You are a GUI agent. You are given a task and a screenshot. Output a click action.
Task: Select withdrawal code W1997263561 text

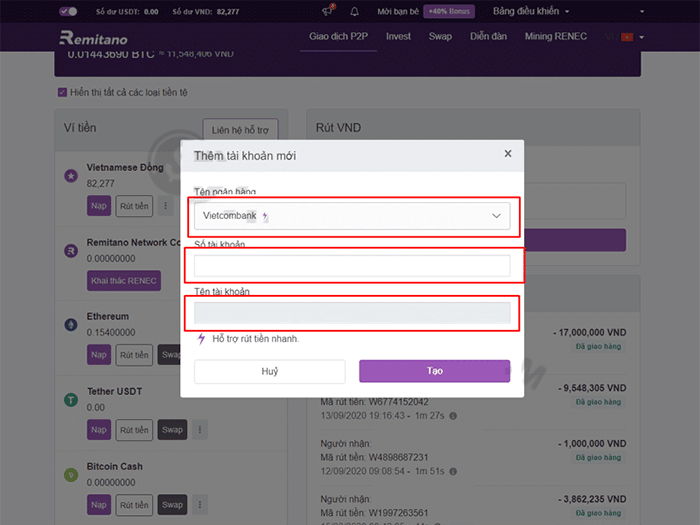(x=398, y=512)
